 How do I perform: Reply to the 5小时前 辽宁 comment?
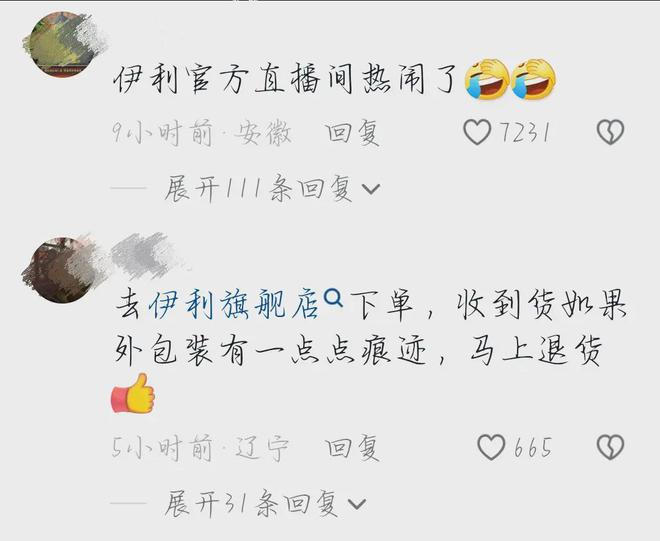[x=353, y=447]
